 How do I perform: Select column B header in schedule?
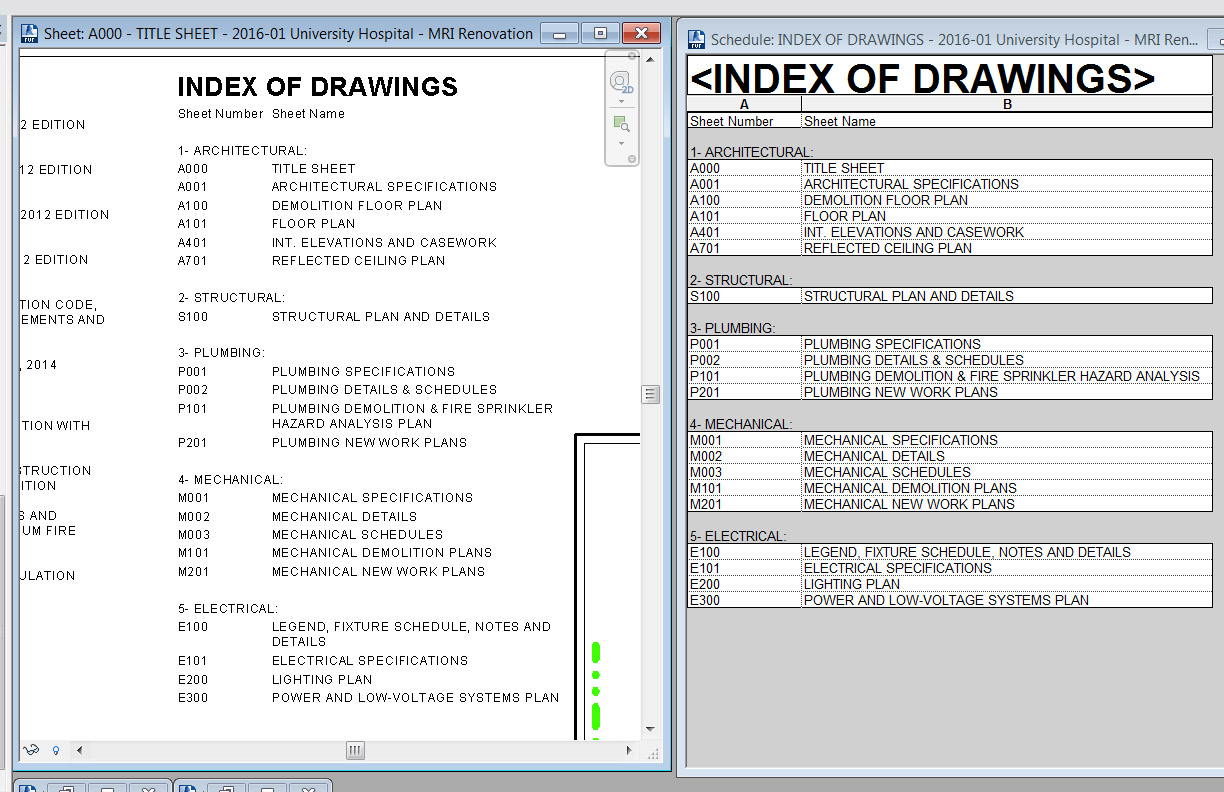click(x=1007, y=104)
